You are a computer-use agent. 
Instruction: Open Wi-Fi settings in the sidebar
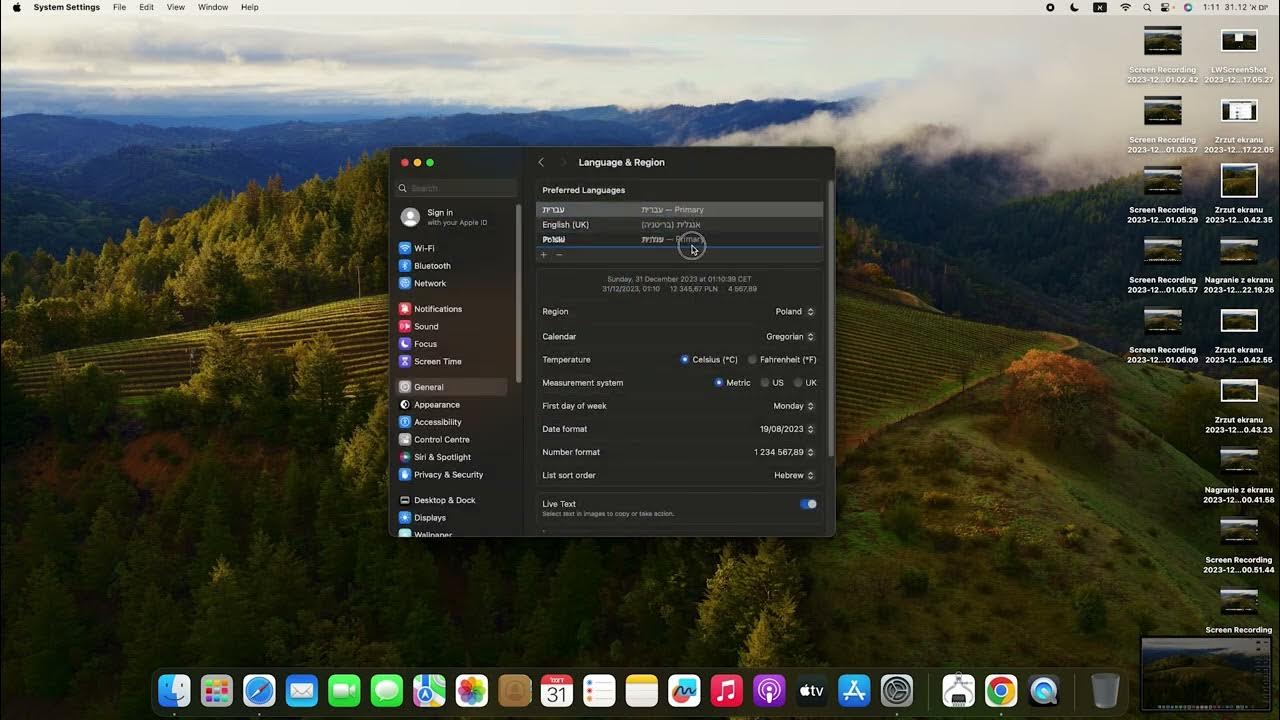click(x=424, y=248)
